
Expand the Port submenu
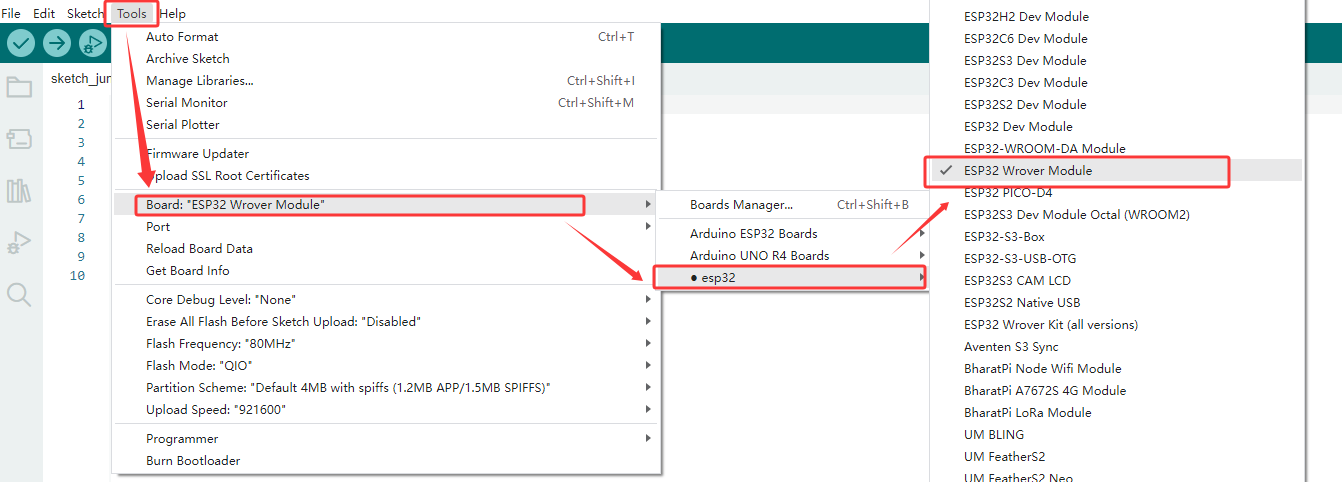click(386, 227)
